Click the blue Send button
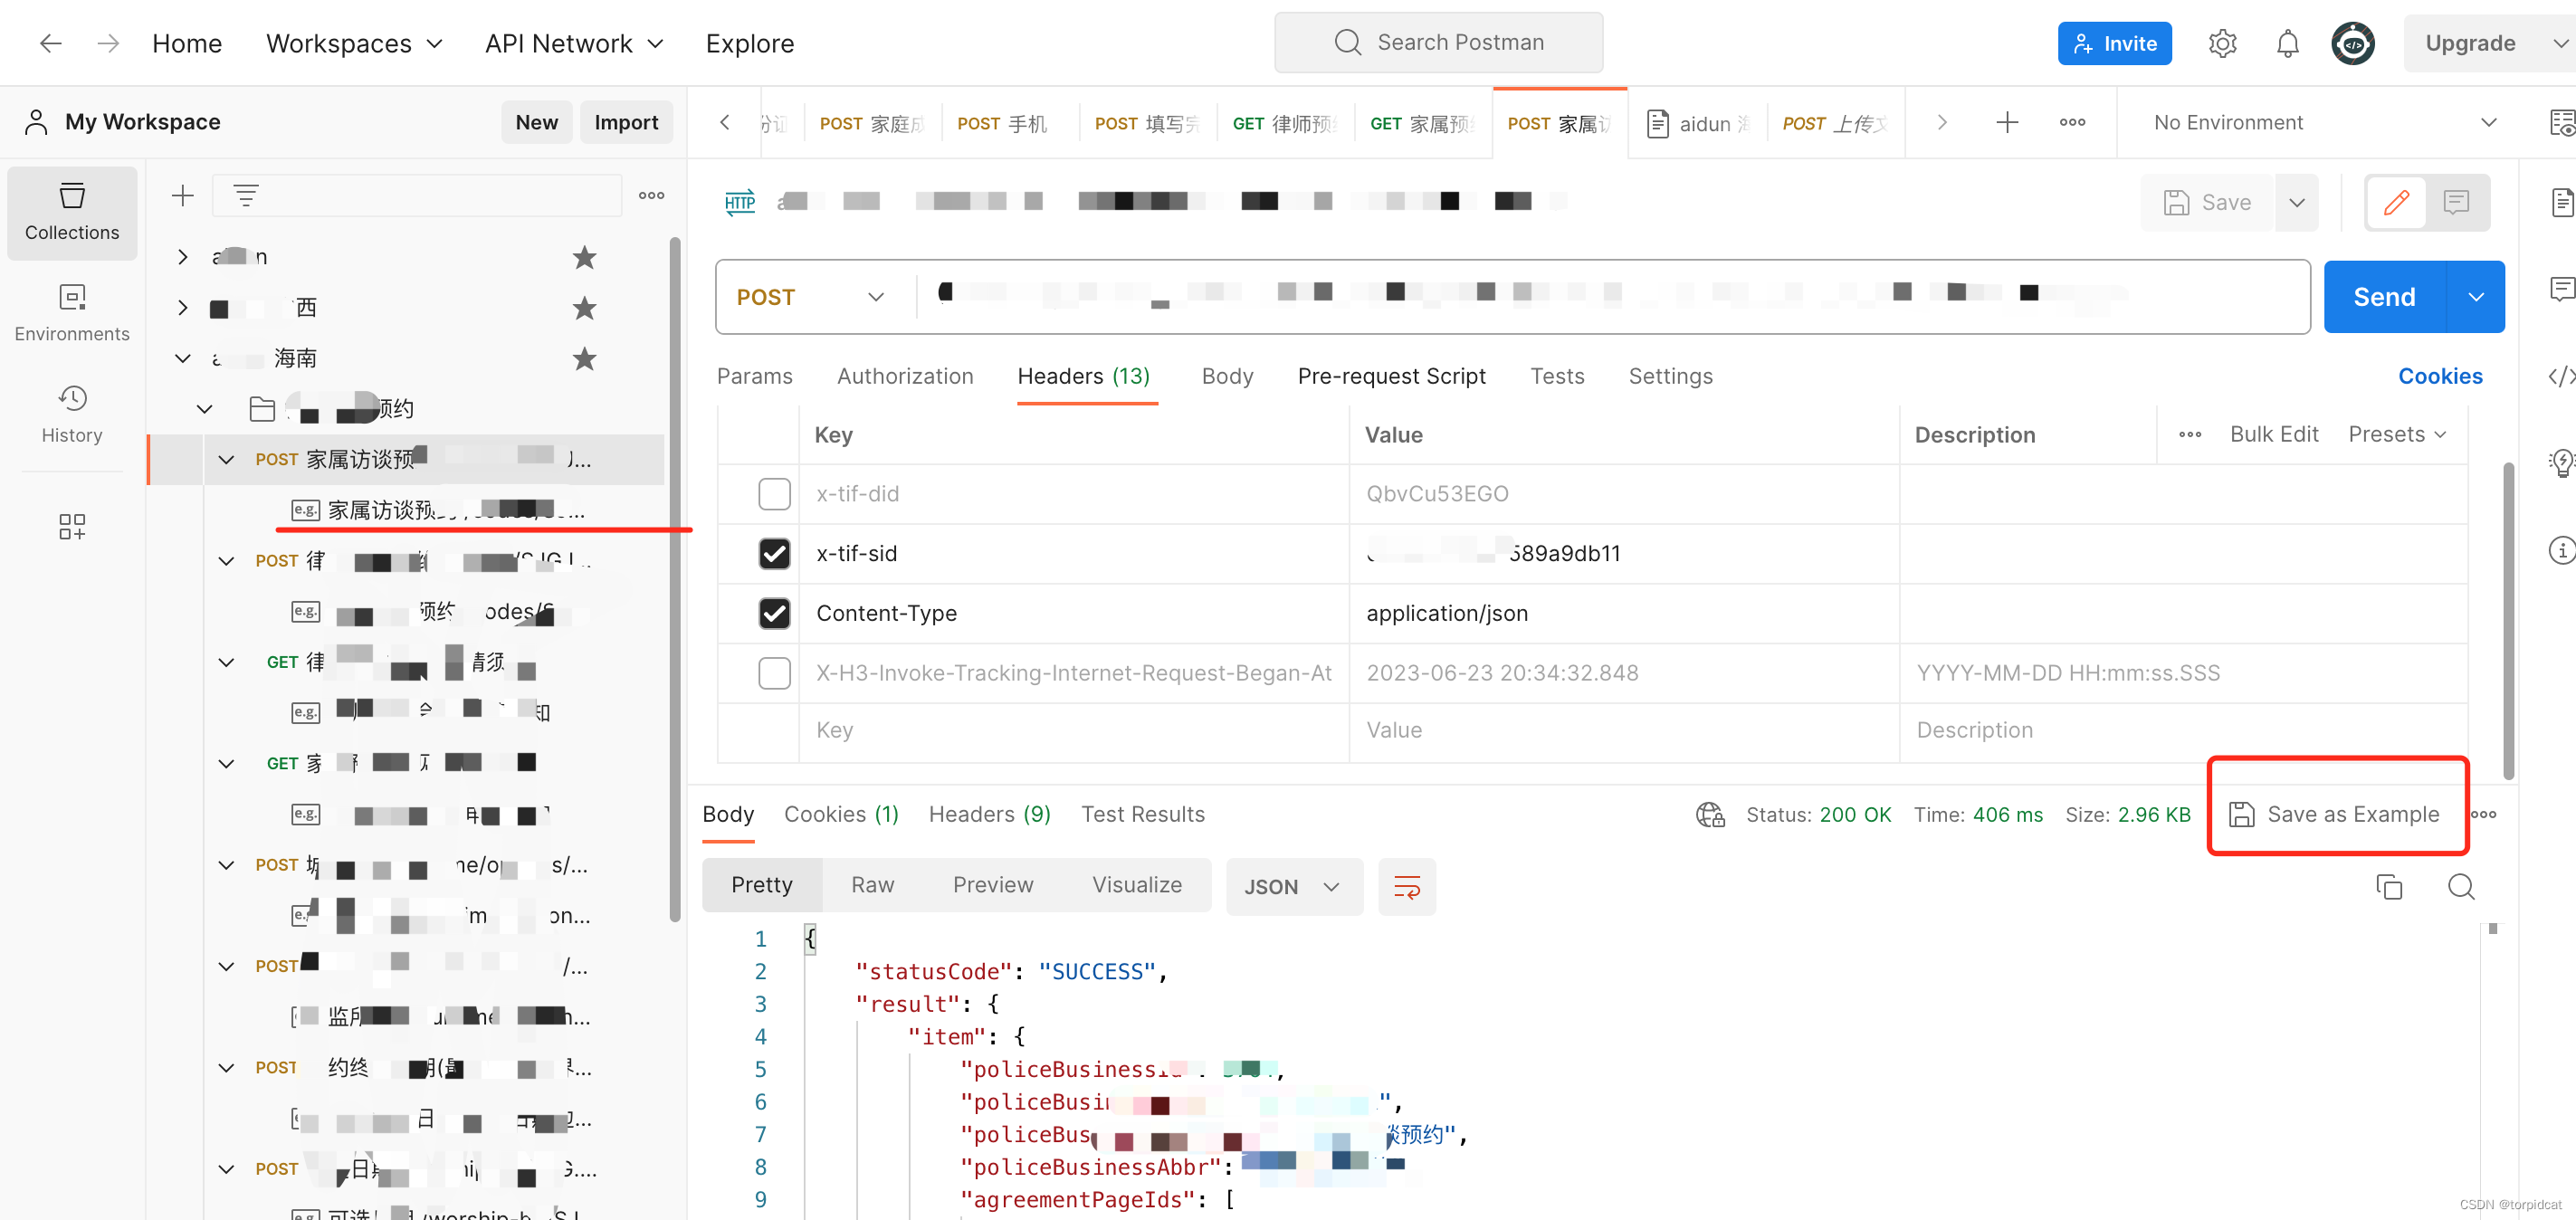 click(x=2383, y=297)
